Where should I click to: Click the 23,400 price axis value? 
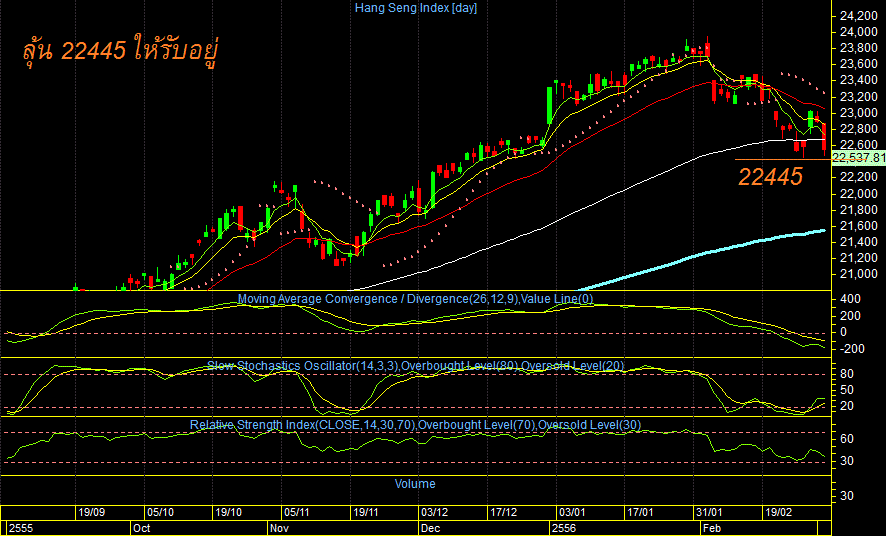pos(858,81)
